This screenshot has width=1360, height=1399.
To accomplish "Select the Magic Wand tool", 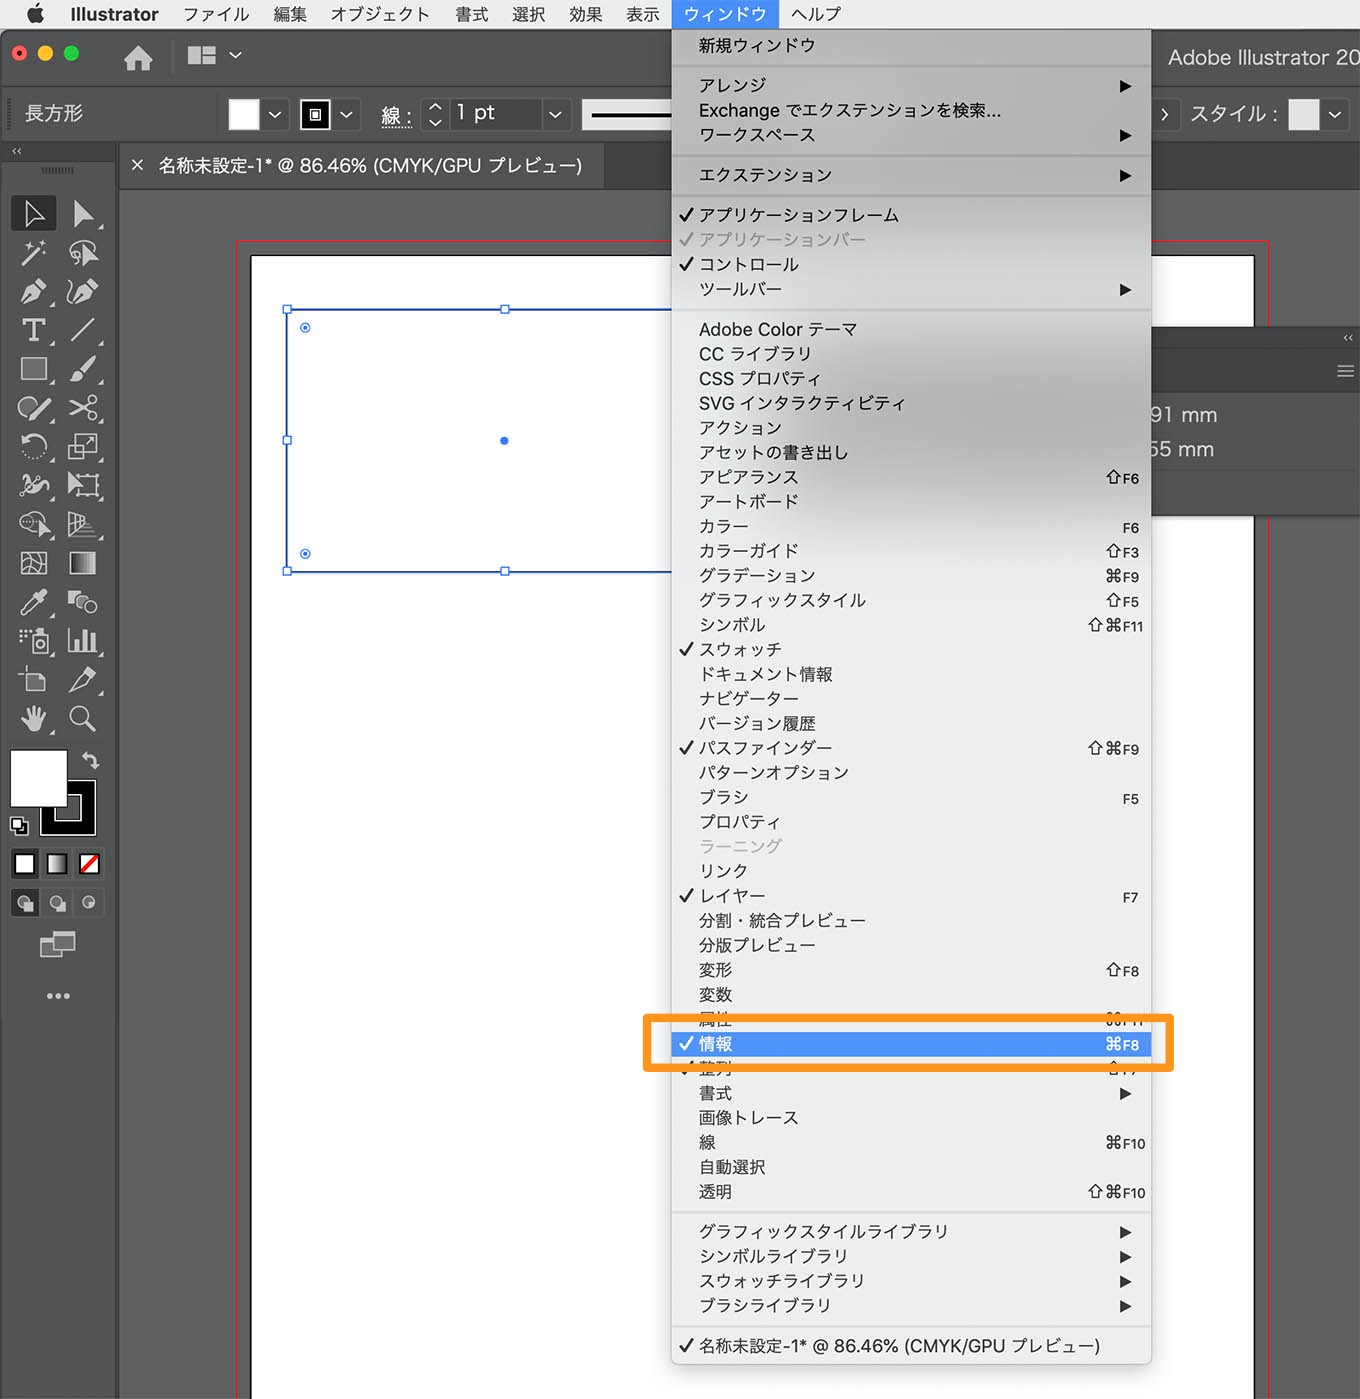I will tap(33, 252).
